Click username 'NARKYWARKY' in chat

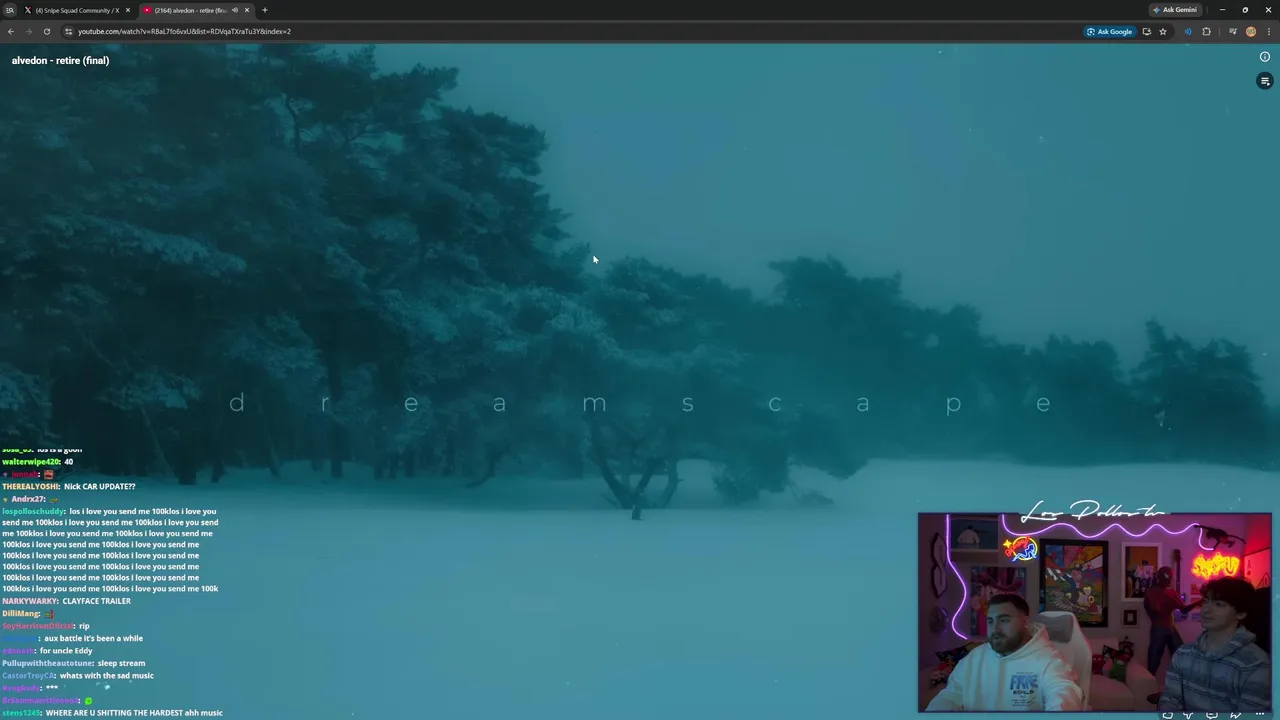tap(30, 601)
